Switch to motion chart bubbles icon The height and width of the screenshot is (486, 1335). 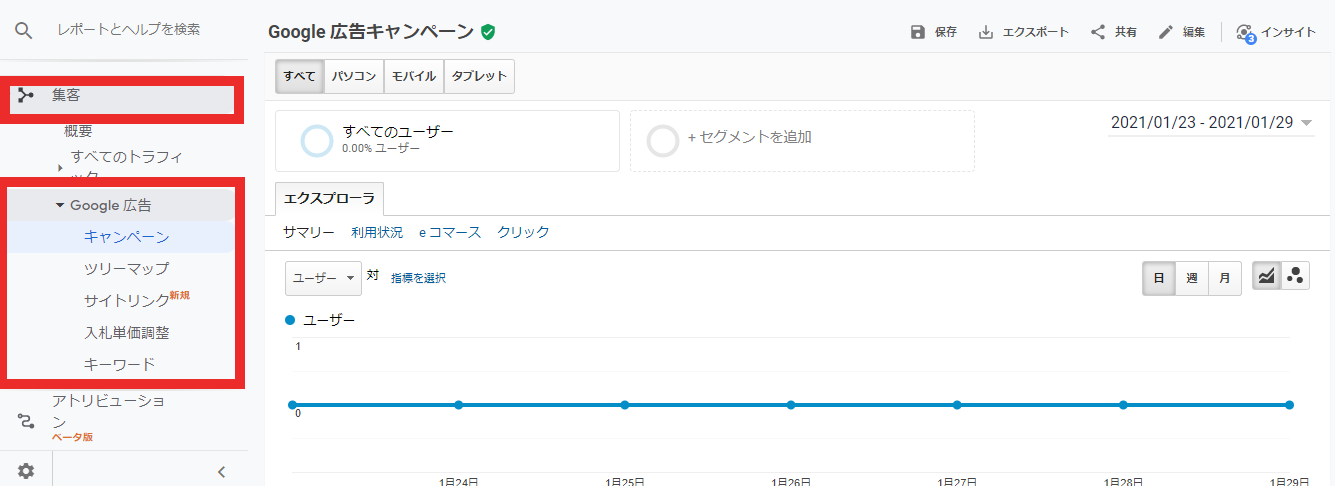point(1295,277)
